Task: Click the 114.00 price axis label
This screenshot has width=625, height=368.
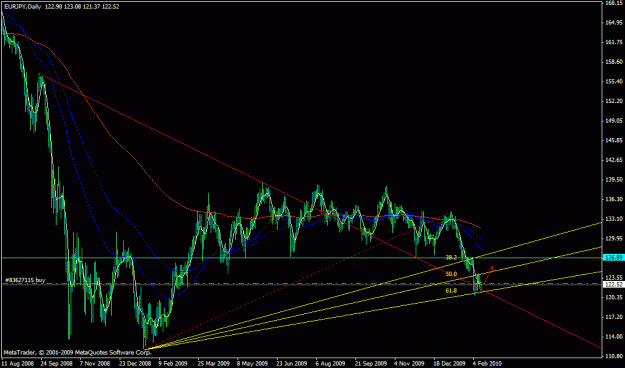Action: tap(614, 337)
